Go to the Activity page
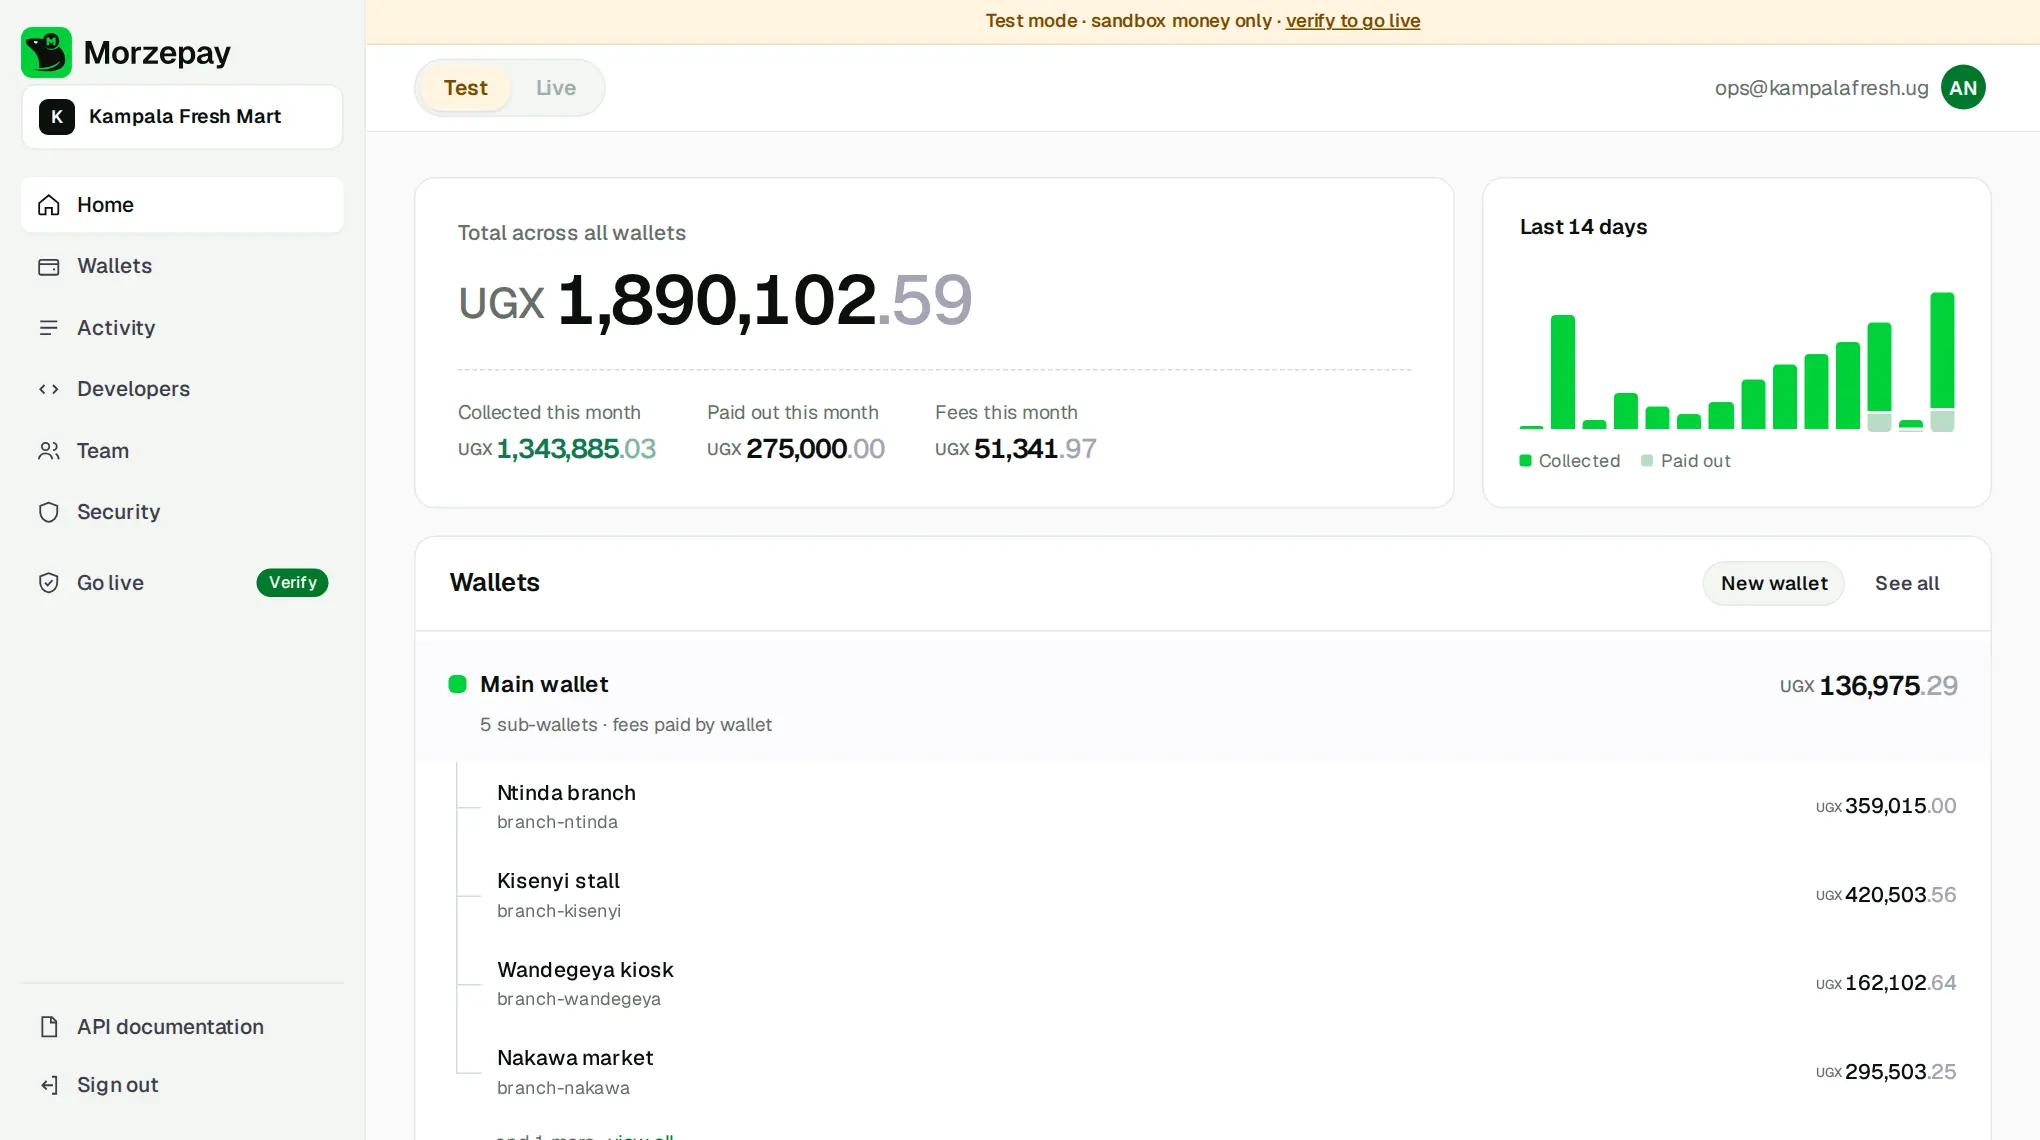 (182, 328)
